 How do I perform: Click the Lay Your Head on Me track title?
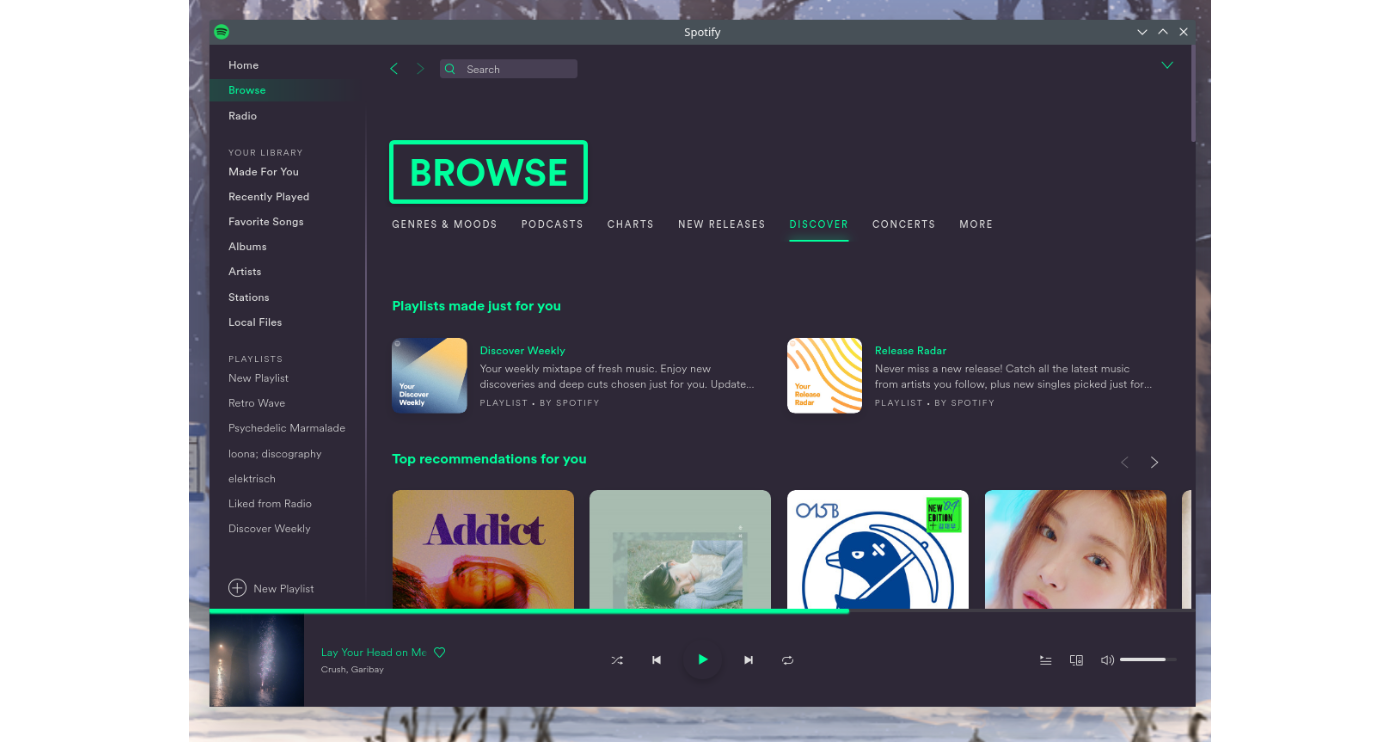(373, 653)
